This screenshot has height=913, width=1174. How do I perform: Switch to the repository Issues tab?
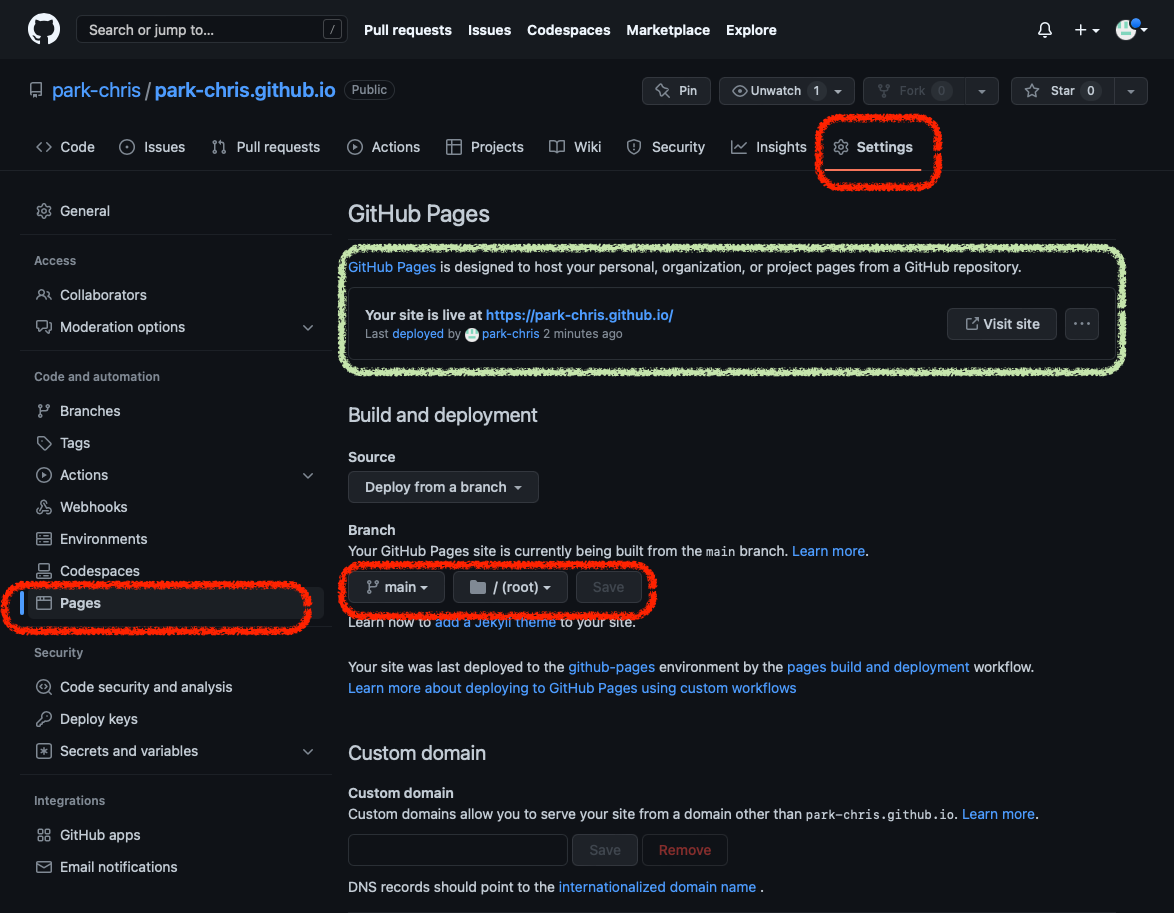click(x=152, y=147)
